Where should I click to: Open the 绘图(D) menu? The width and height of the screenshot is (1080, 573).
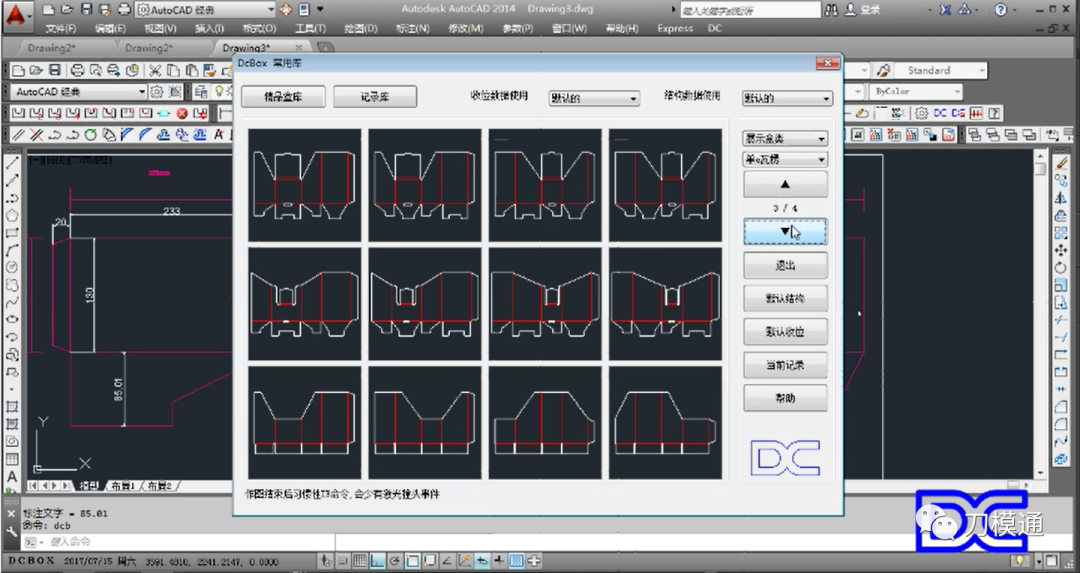point(361,29)
